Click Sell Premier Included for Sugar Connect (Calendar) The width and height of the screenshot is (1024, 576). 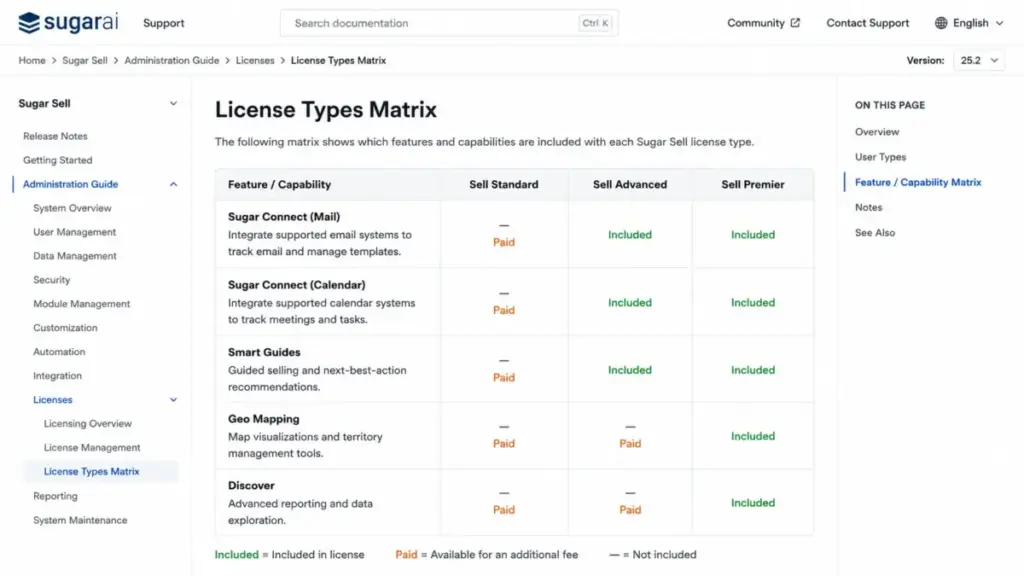point(752,302)
